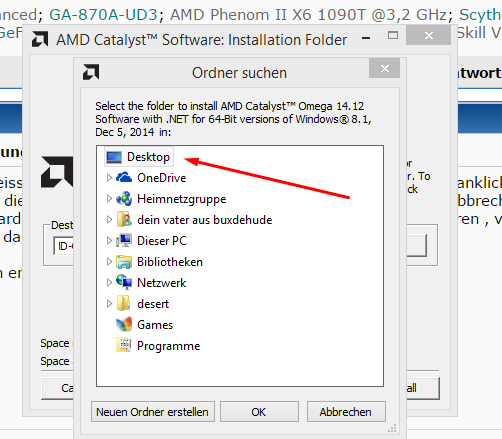
Task: Click the user folder icon beside dein vater aus buxdehude
Action: coord(124,219)
